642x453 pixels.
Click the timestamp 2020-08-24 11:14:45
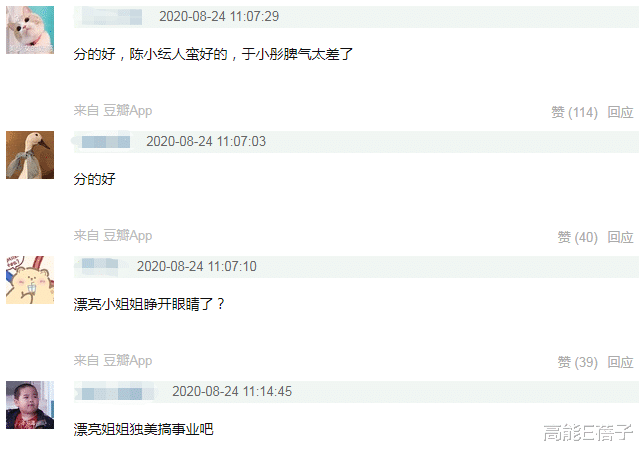(x=232, y=392)
